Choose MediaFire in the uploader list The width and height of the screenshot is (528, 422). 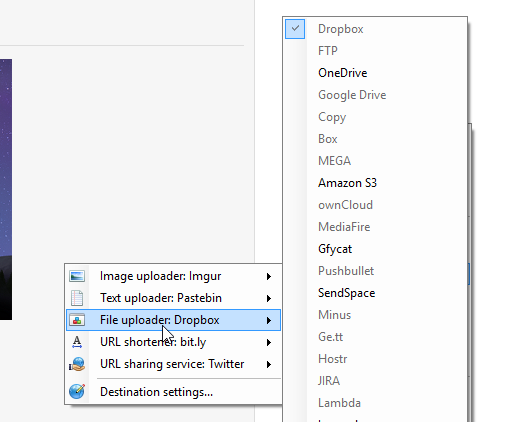[375, 227]
